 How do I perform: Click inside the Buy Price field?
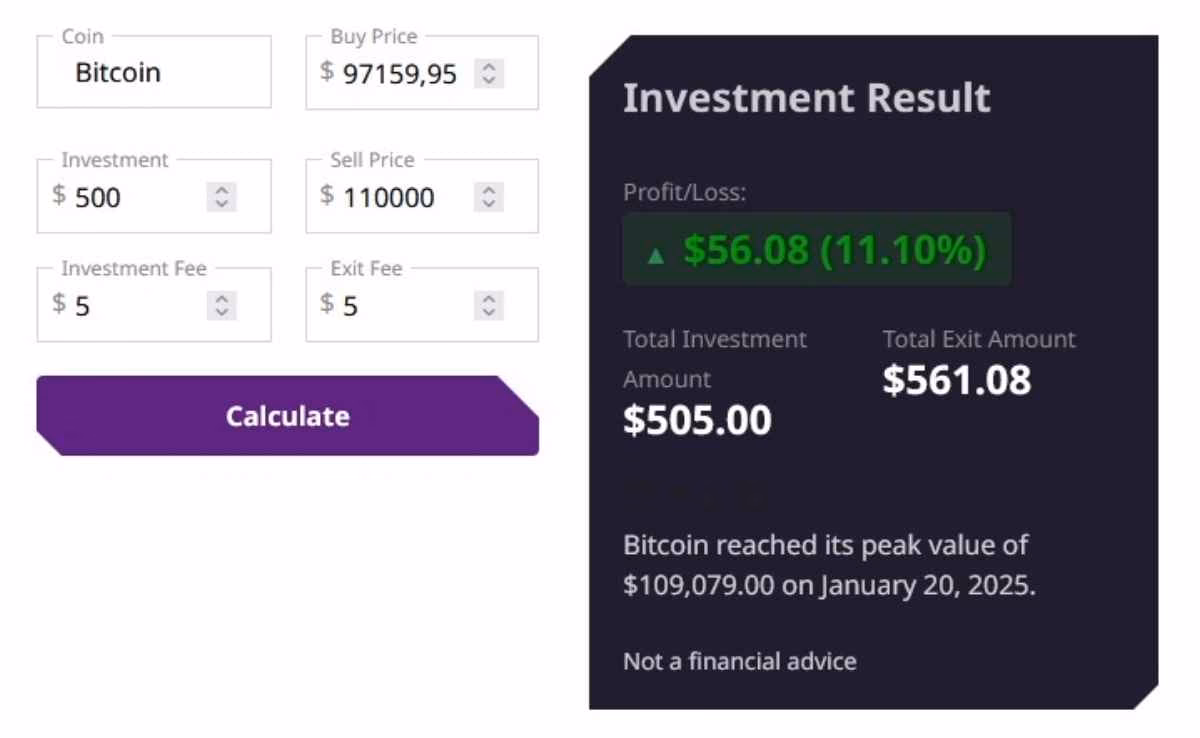point(400,73)
